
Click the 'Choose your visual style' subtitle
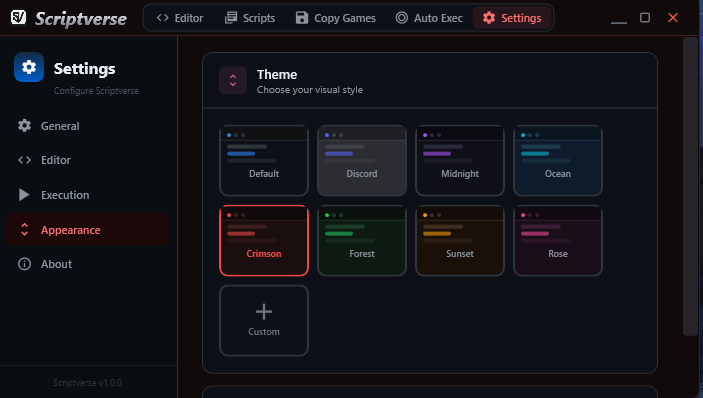pos(309,90)
